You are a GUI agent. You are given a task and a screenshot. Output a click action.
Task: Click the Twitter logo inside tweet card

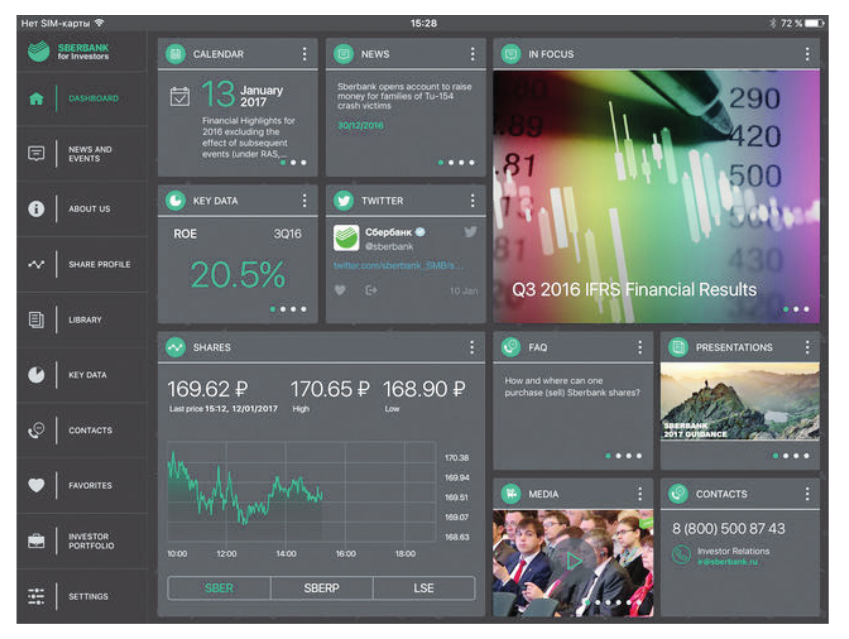tap(471, 232)
